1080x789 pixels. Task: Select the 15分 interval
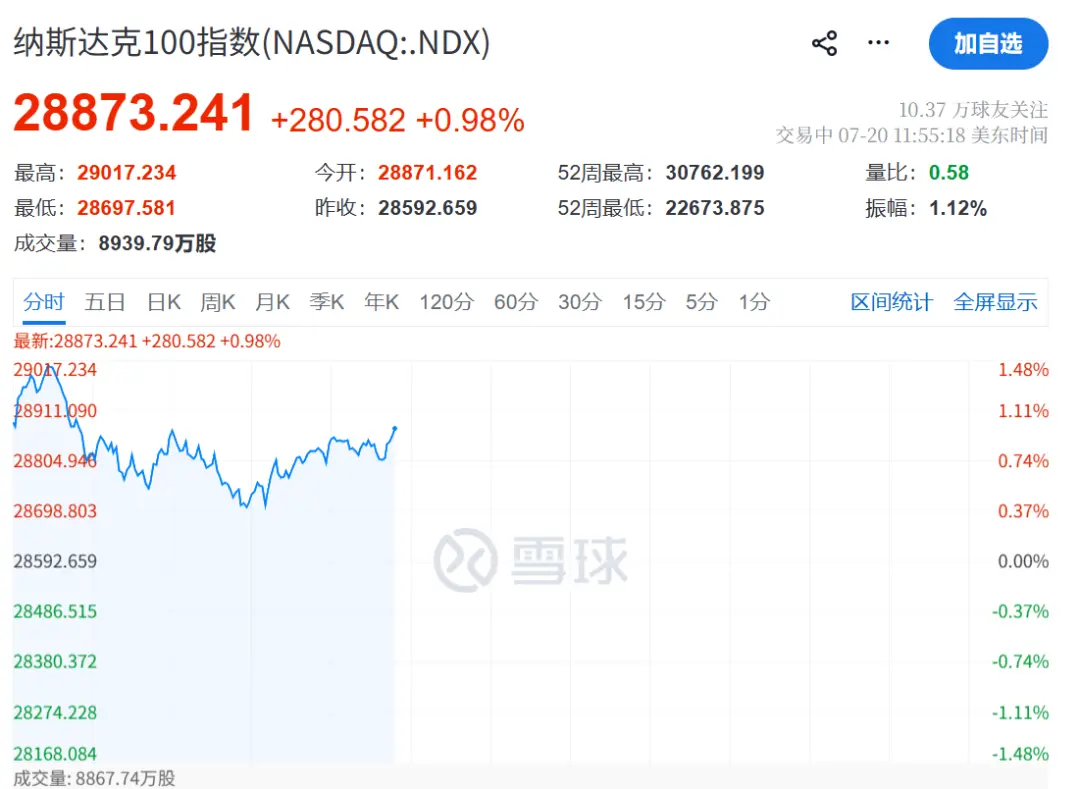tap(644, 302)
